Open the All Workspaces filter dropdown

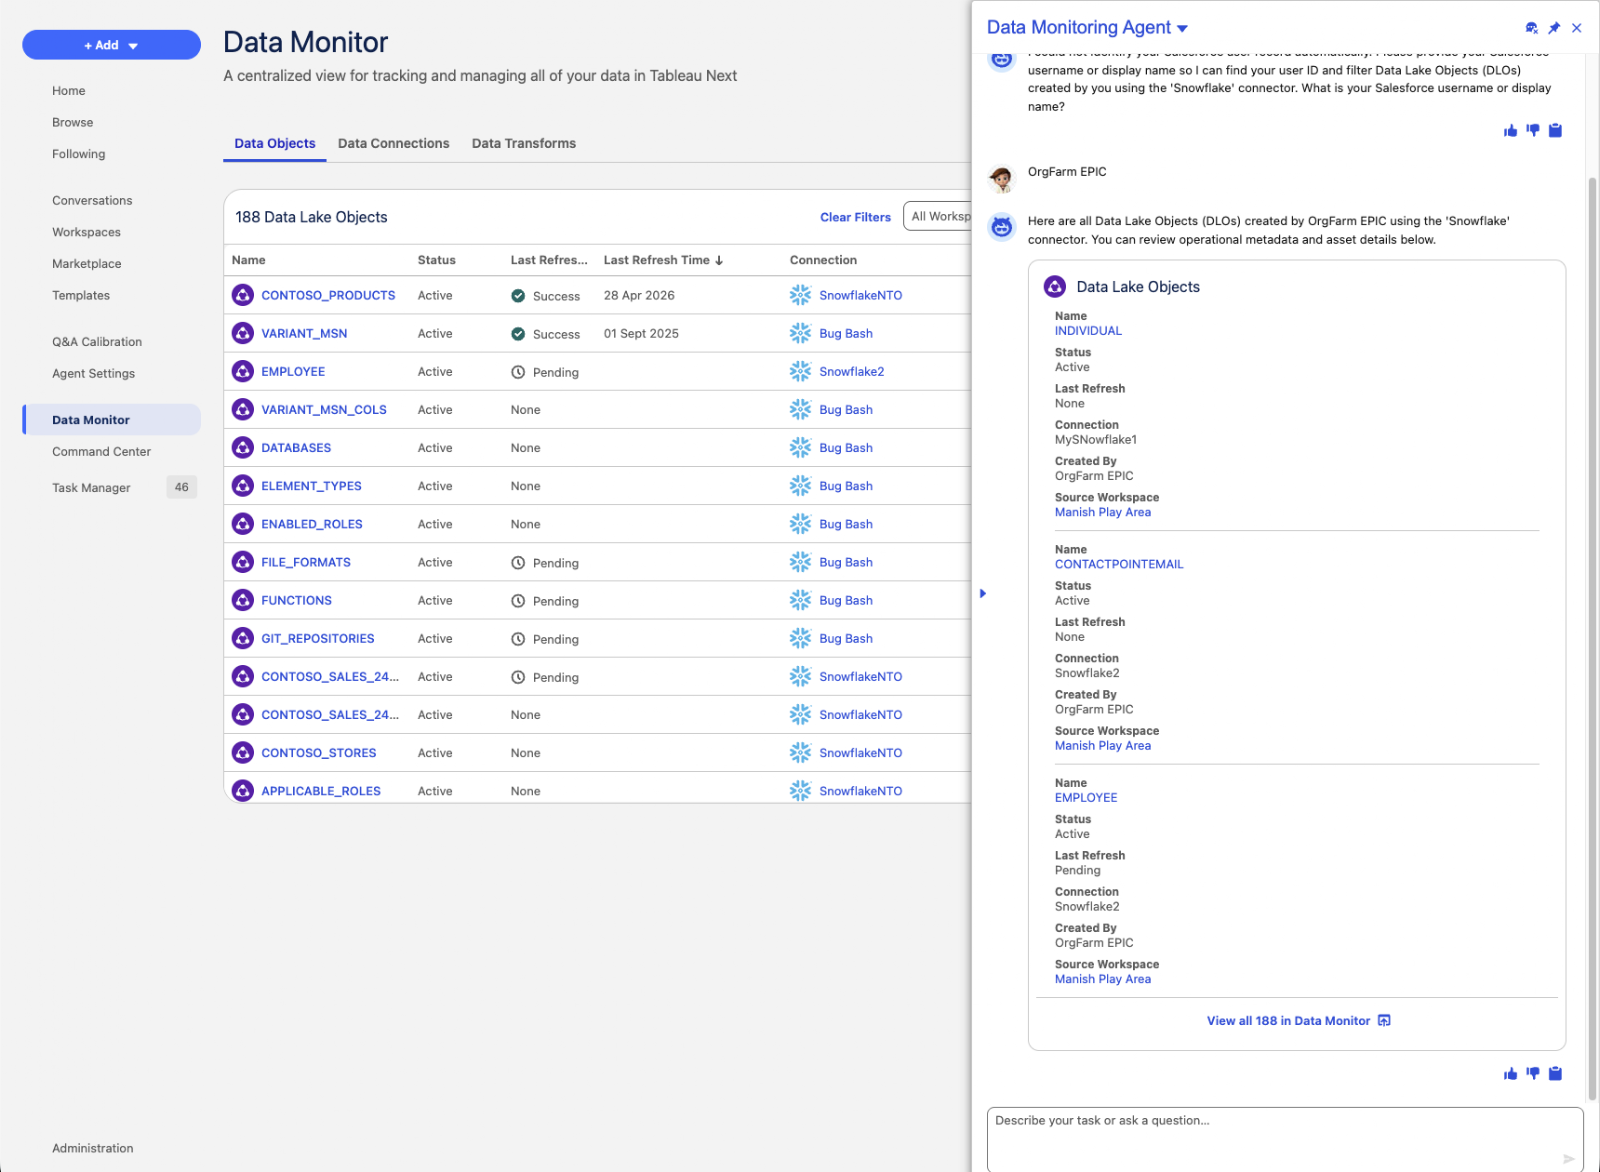click(x=938, y=216)
